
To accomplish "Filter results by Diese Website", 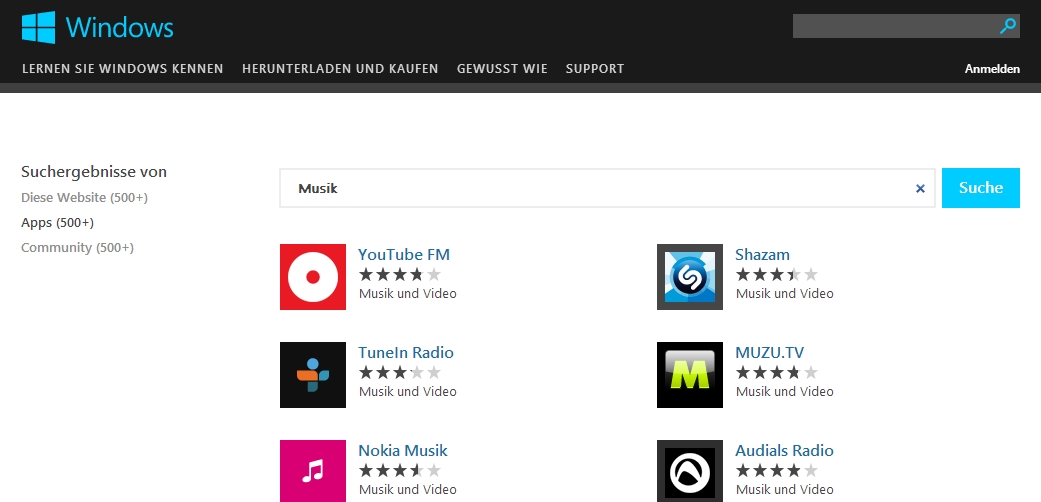I will 84,197.
